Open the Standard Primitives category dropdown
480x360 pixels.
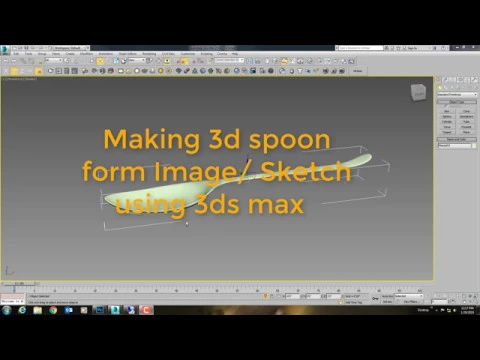[x=457, y=95]
